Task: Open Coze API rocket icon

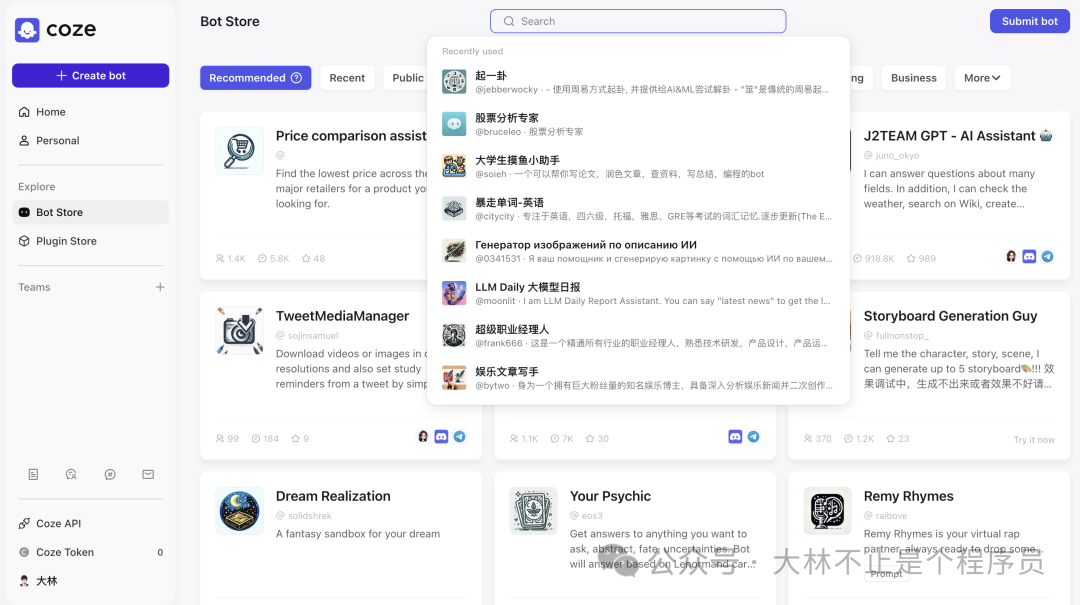Action: [24, 524]
